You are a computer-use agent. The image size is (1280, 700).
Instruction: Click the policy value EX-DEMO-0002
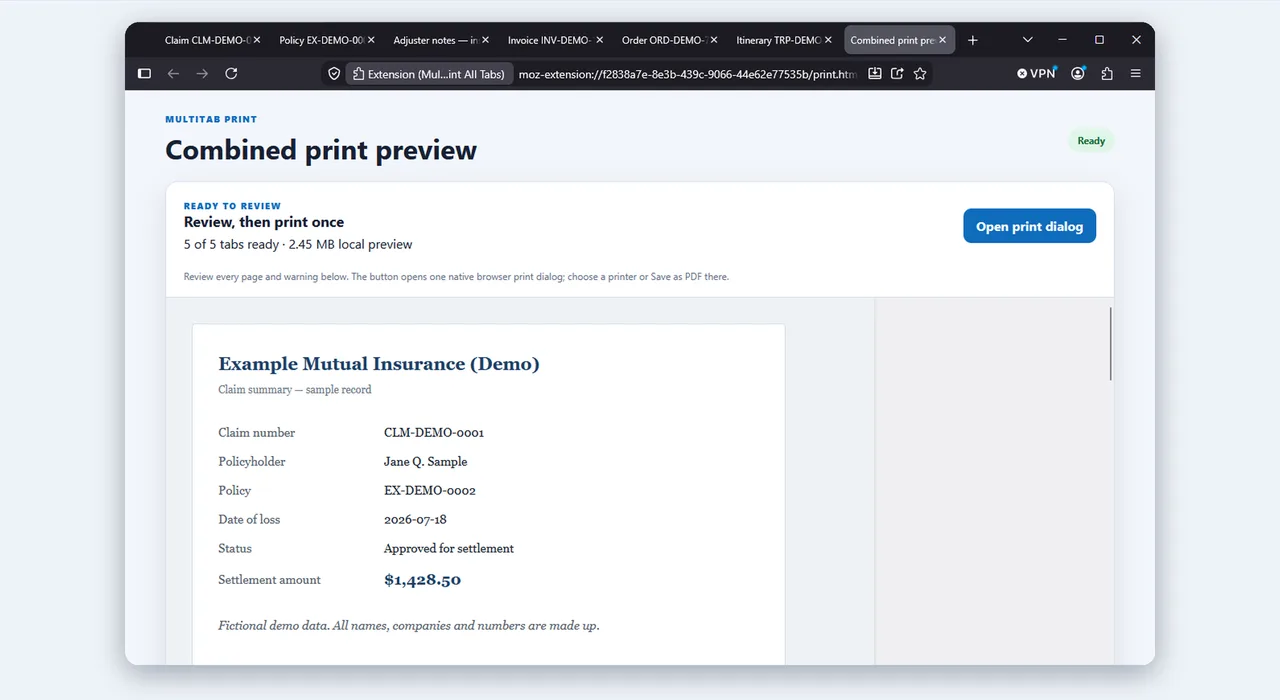pos(430,491)
